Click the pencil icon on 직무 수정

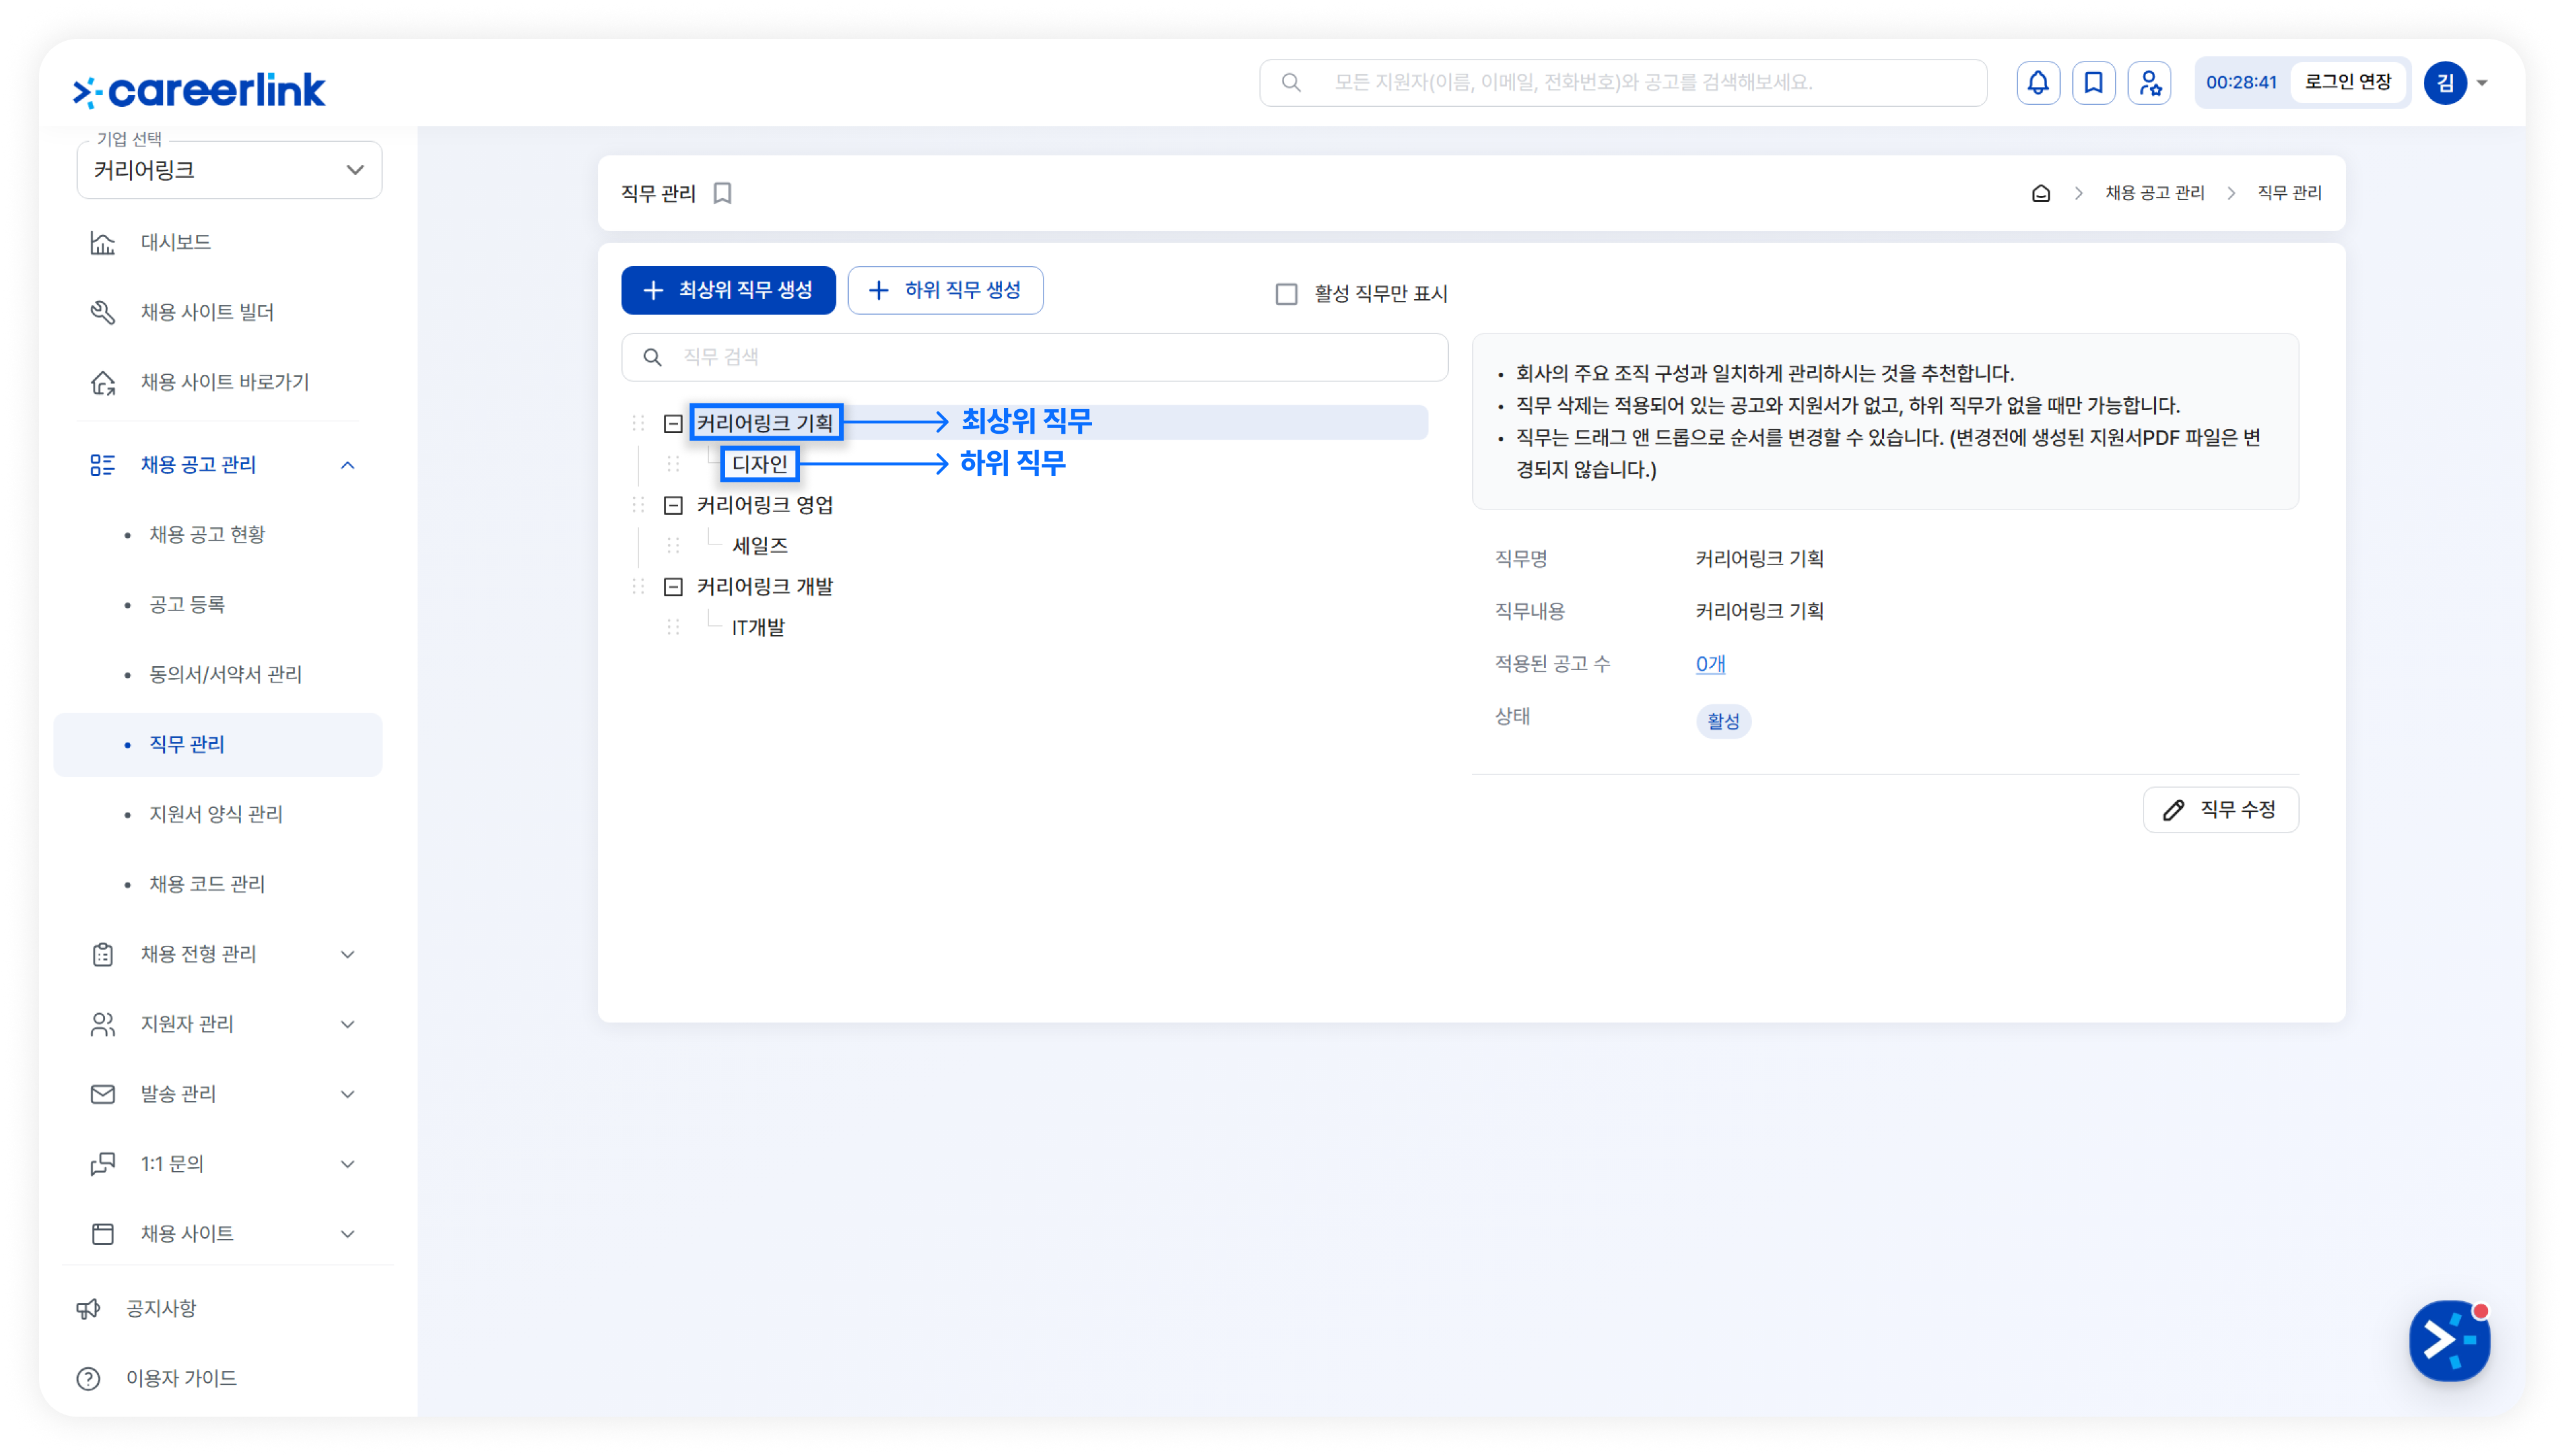pos(2174,810)
